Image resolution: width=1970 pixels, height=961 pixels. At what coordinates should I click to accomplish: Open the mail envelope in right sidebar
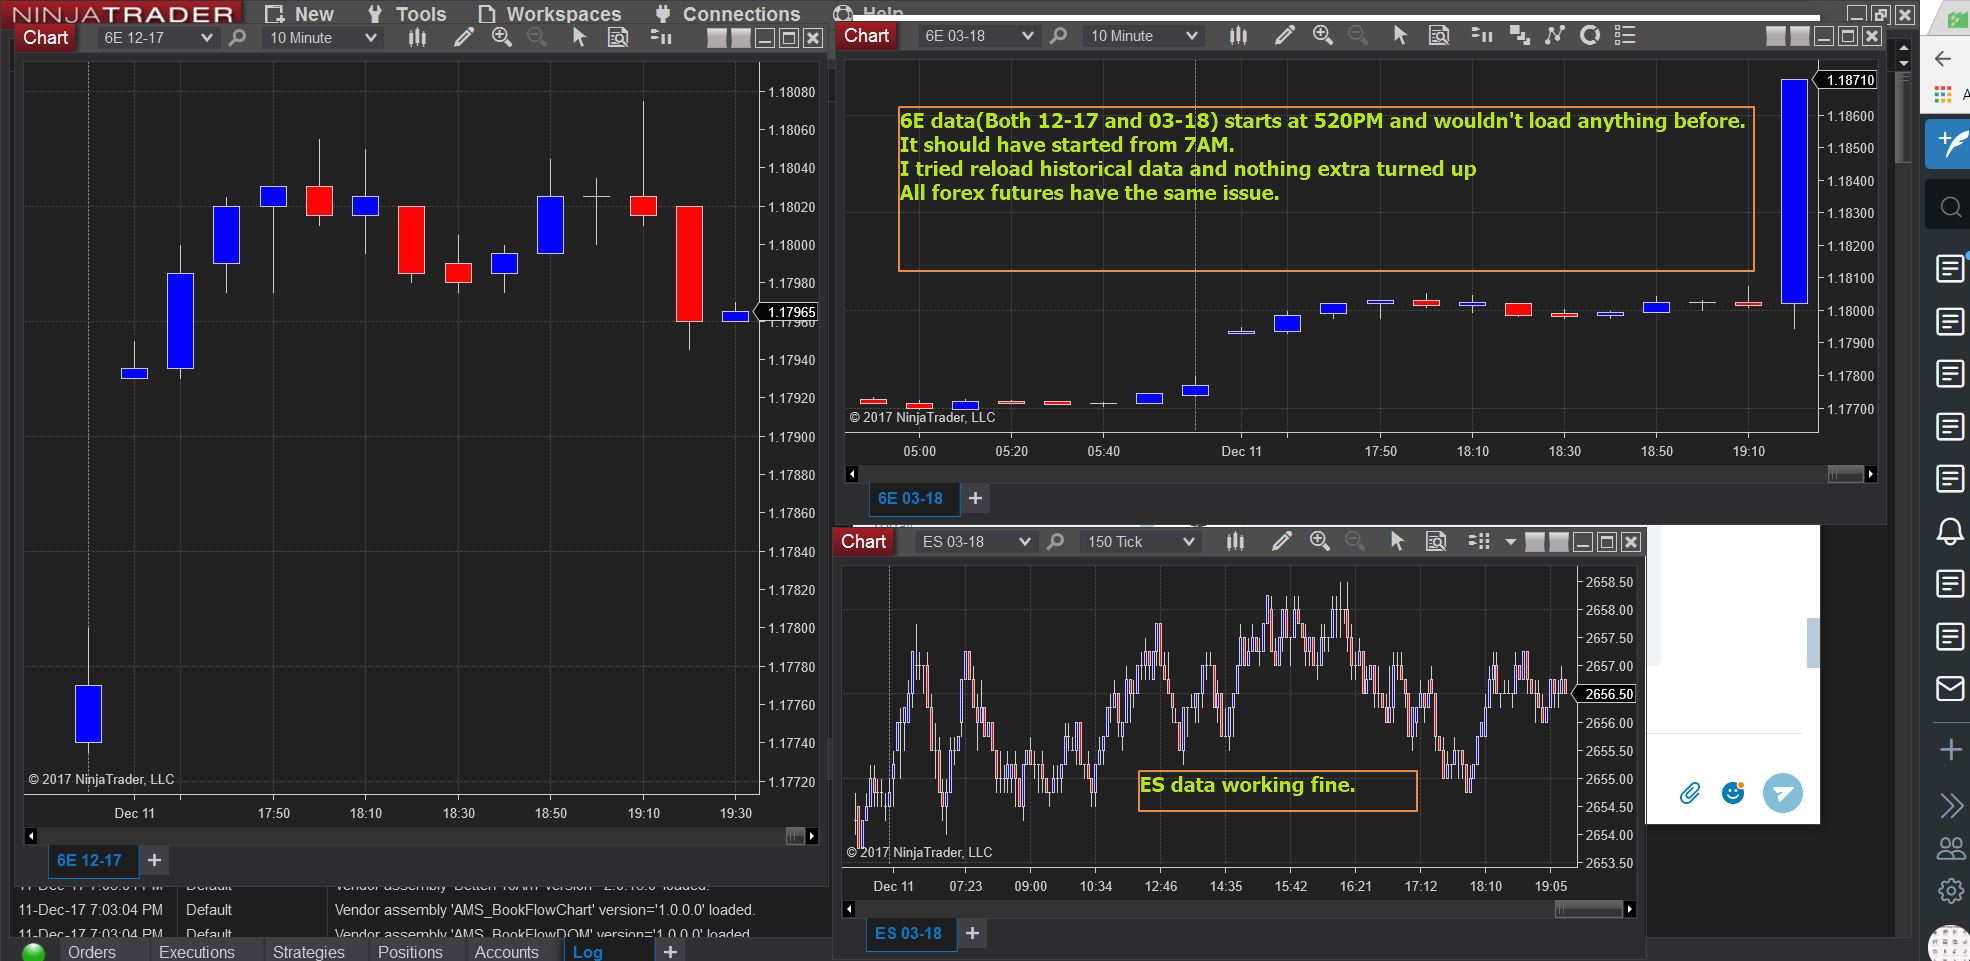[x=1950, y=689]
